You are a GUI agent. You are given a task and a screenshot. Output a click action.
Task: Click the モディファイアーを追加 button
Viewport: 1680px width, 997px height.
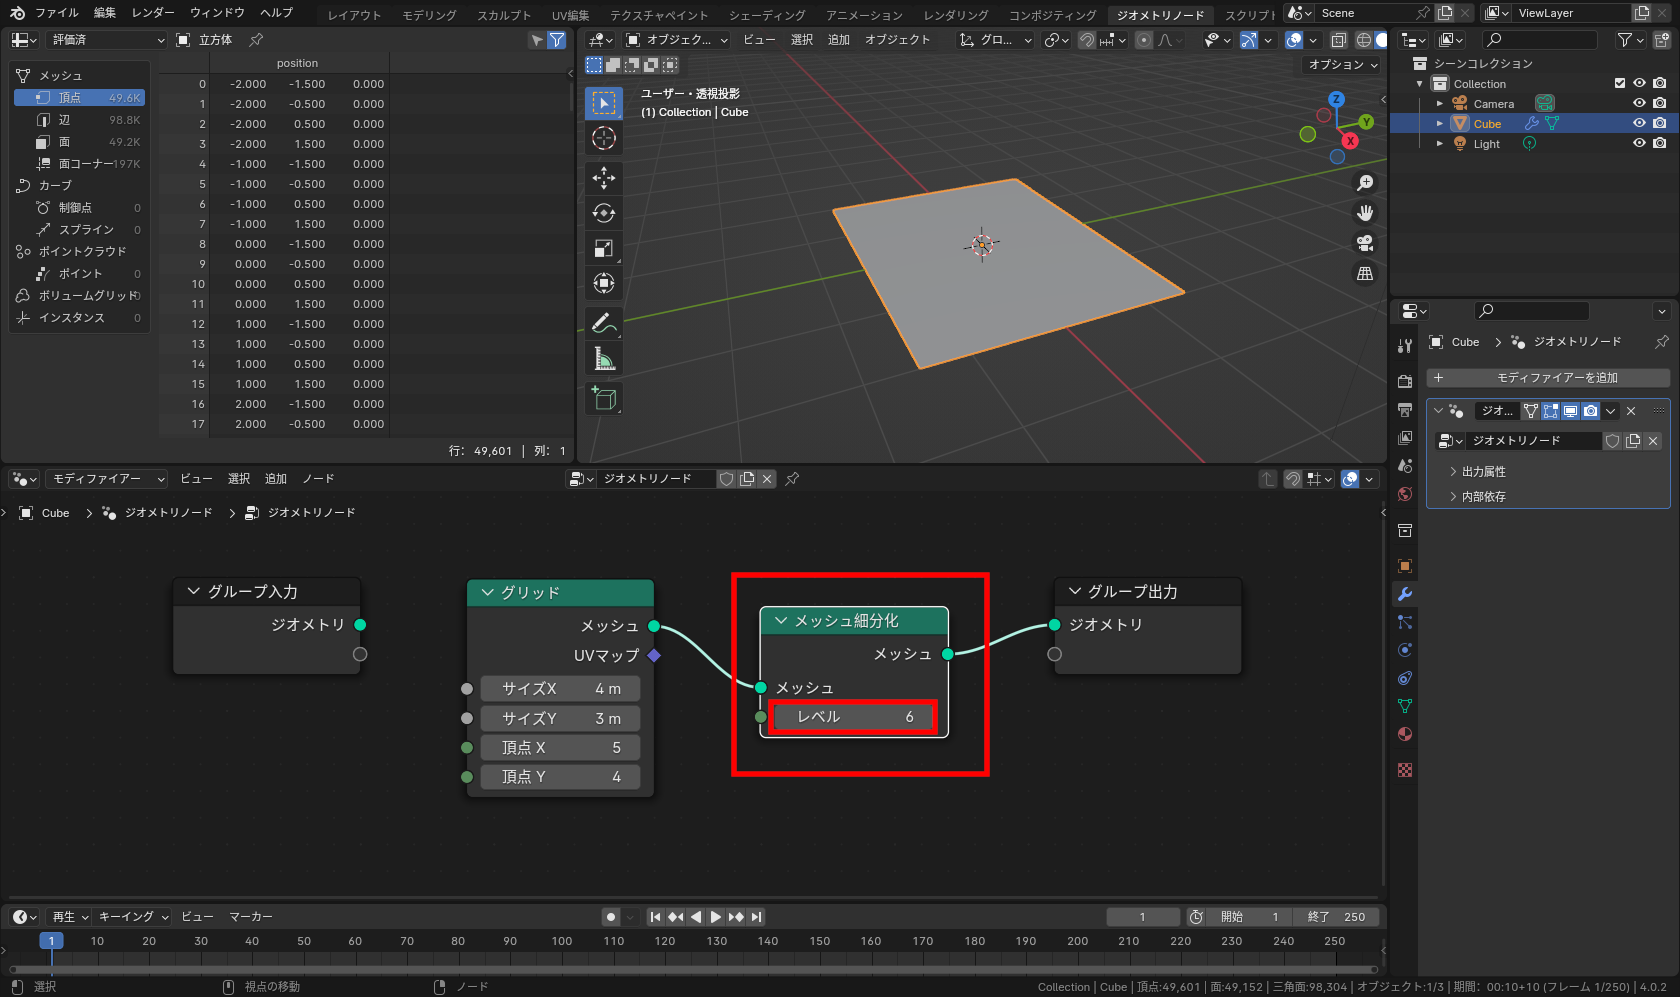(1550, 377)
